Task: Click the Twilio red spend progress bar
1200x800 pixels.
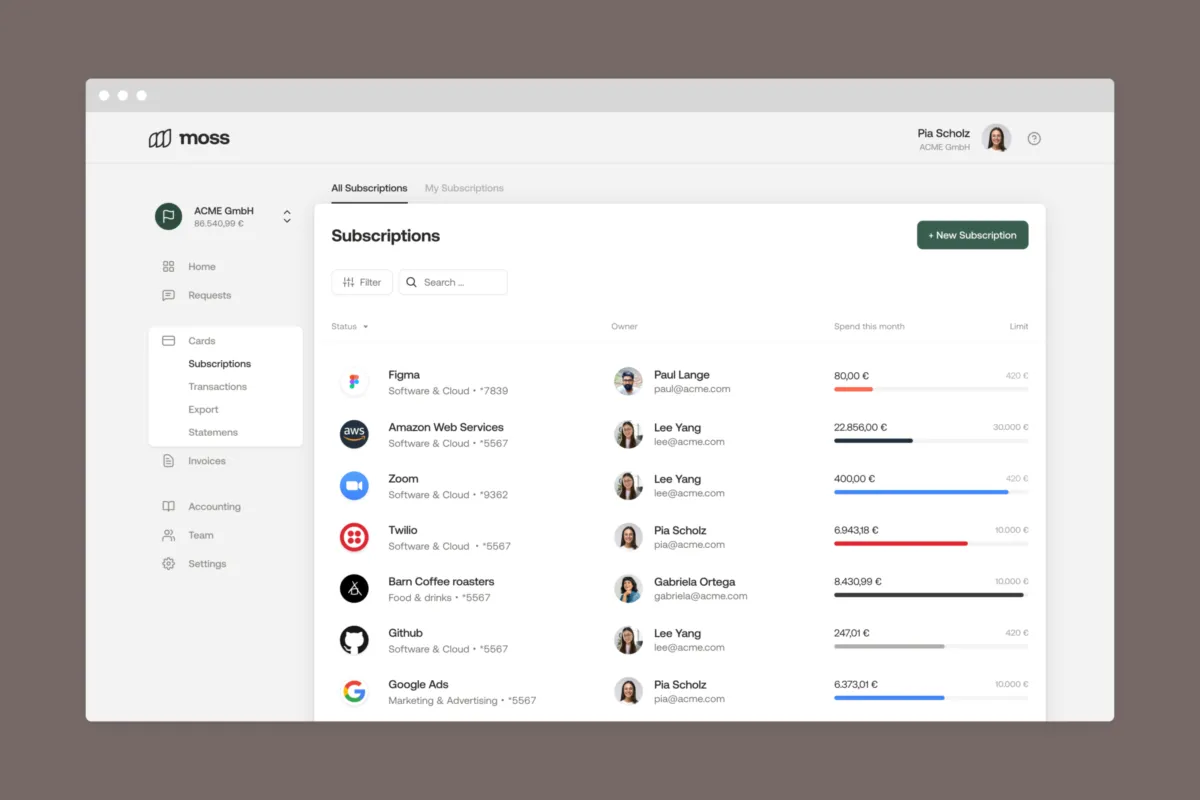Action: 901,543
